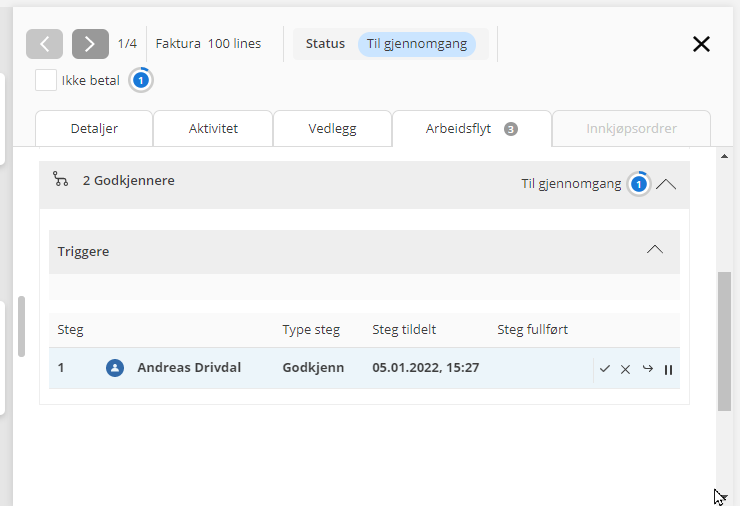Forward the approval step with arrow icon
The height and width of the screenshot is (506, 740).
coord(647,369)
